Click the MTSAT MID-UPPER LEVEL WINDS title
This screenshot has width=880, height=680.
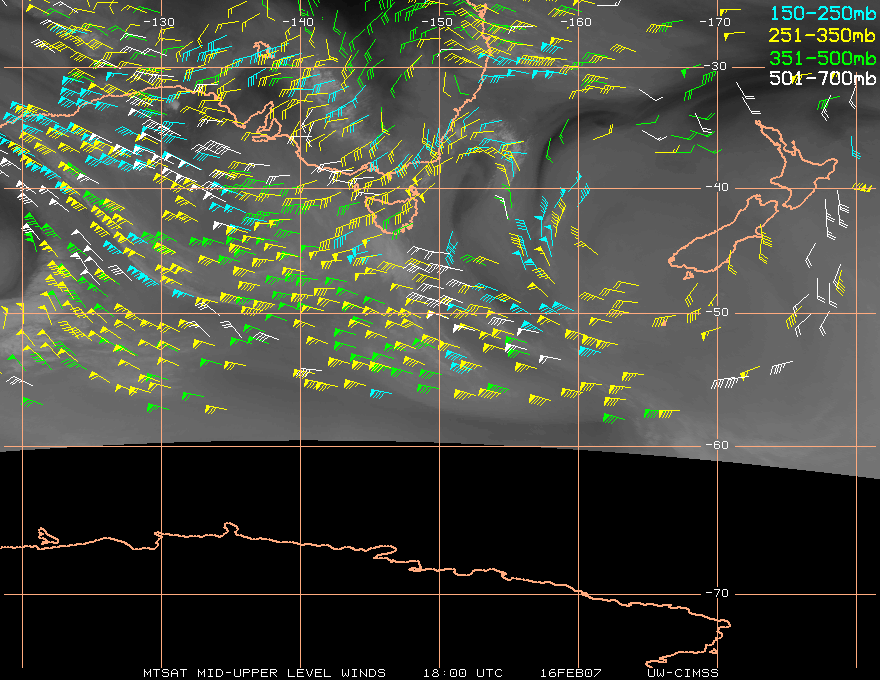264,673
